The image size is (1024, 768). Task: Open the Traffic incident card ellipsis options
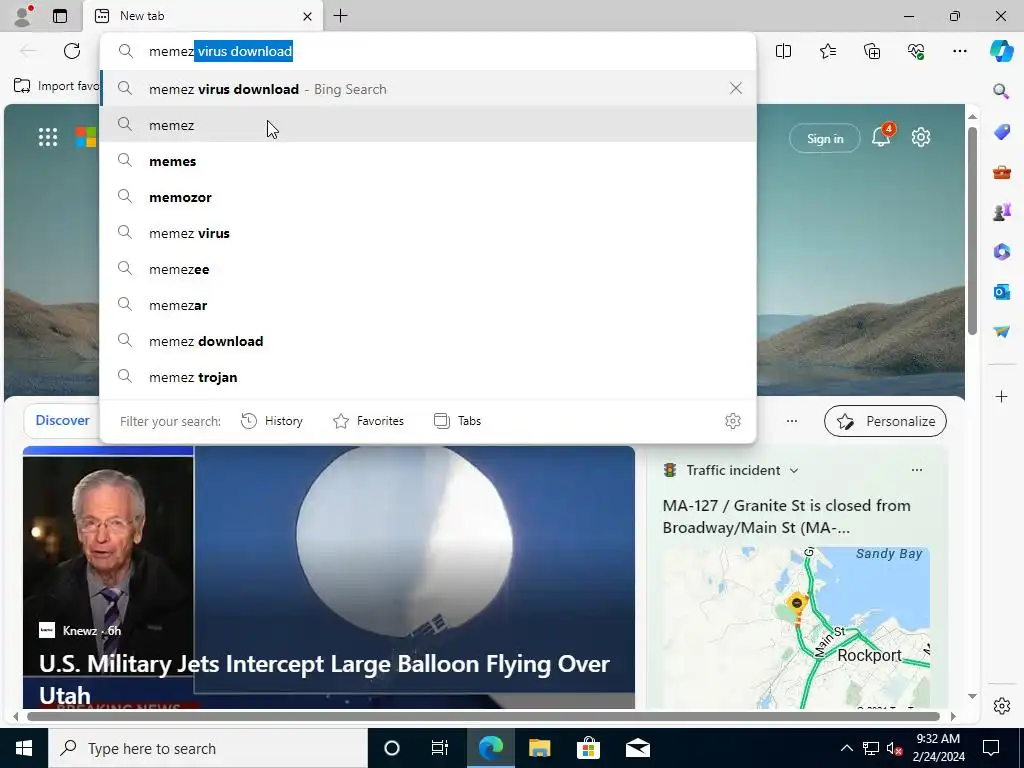(916, 470)
